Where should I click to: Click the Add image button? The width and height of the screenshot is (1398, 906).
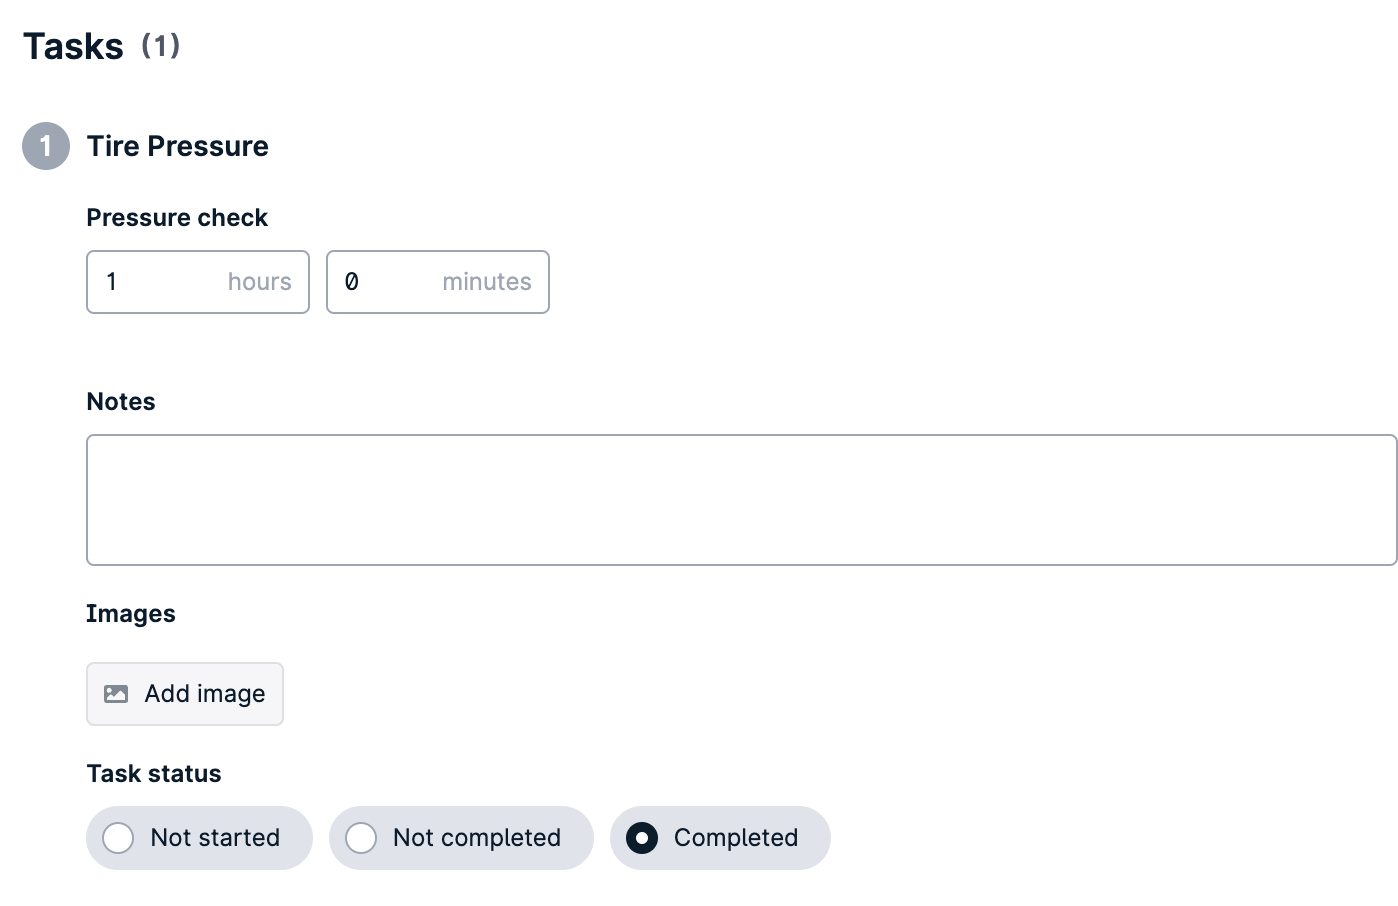pyautogui.click(x=185, y=694)
